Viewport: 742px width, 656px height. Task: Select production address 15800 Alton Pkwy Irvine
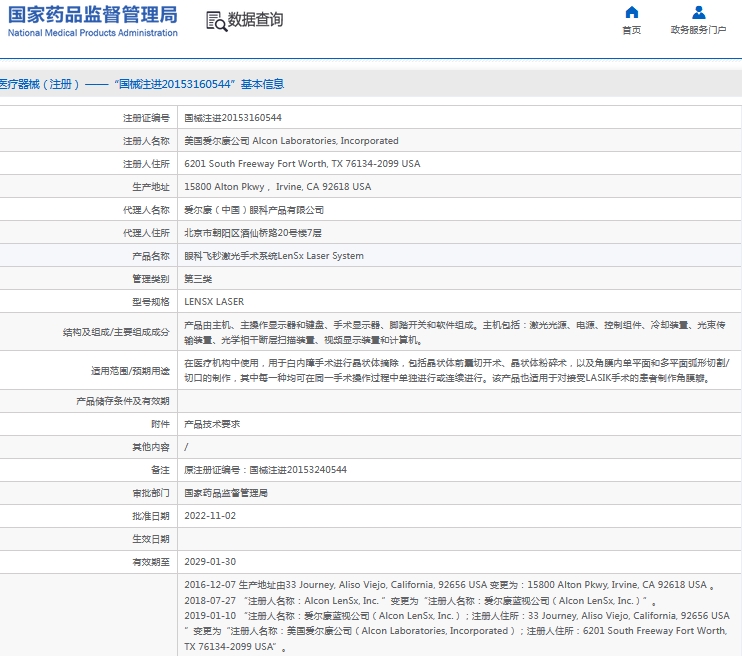(x=278, y=187)
